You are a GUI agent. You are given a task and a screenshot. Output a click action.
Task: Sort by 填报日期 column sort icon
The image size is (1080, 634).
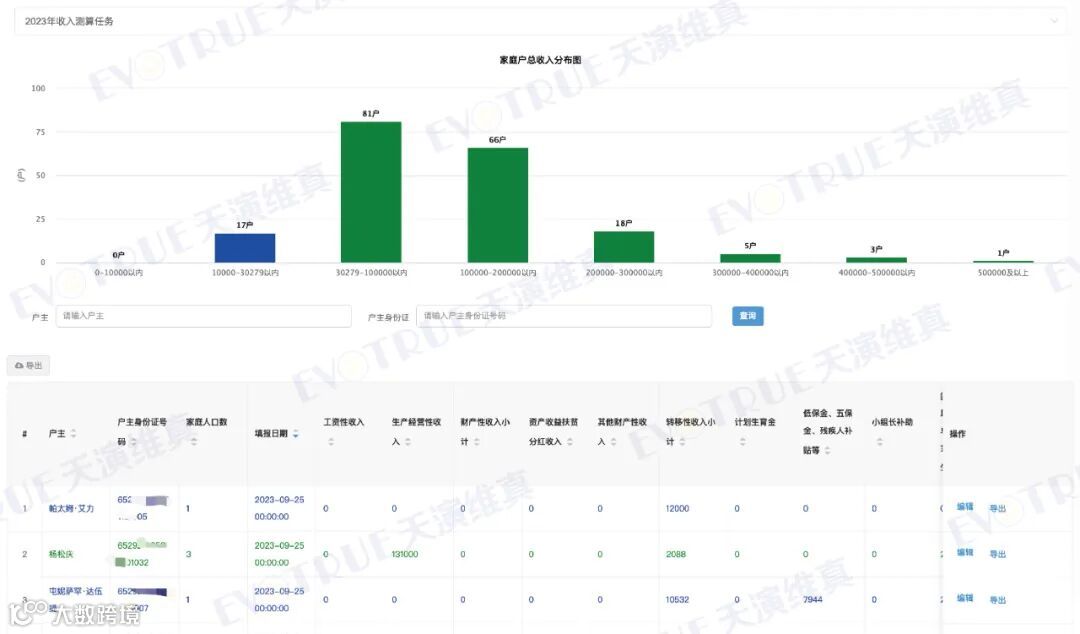coord(295,433)
